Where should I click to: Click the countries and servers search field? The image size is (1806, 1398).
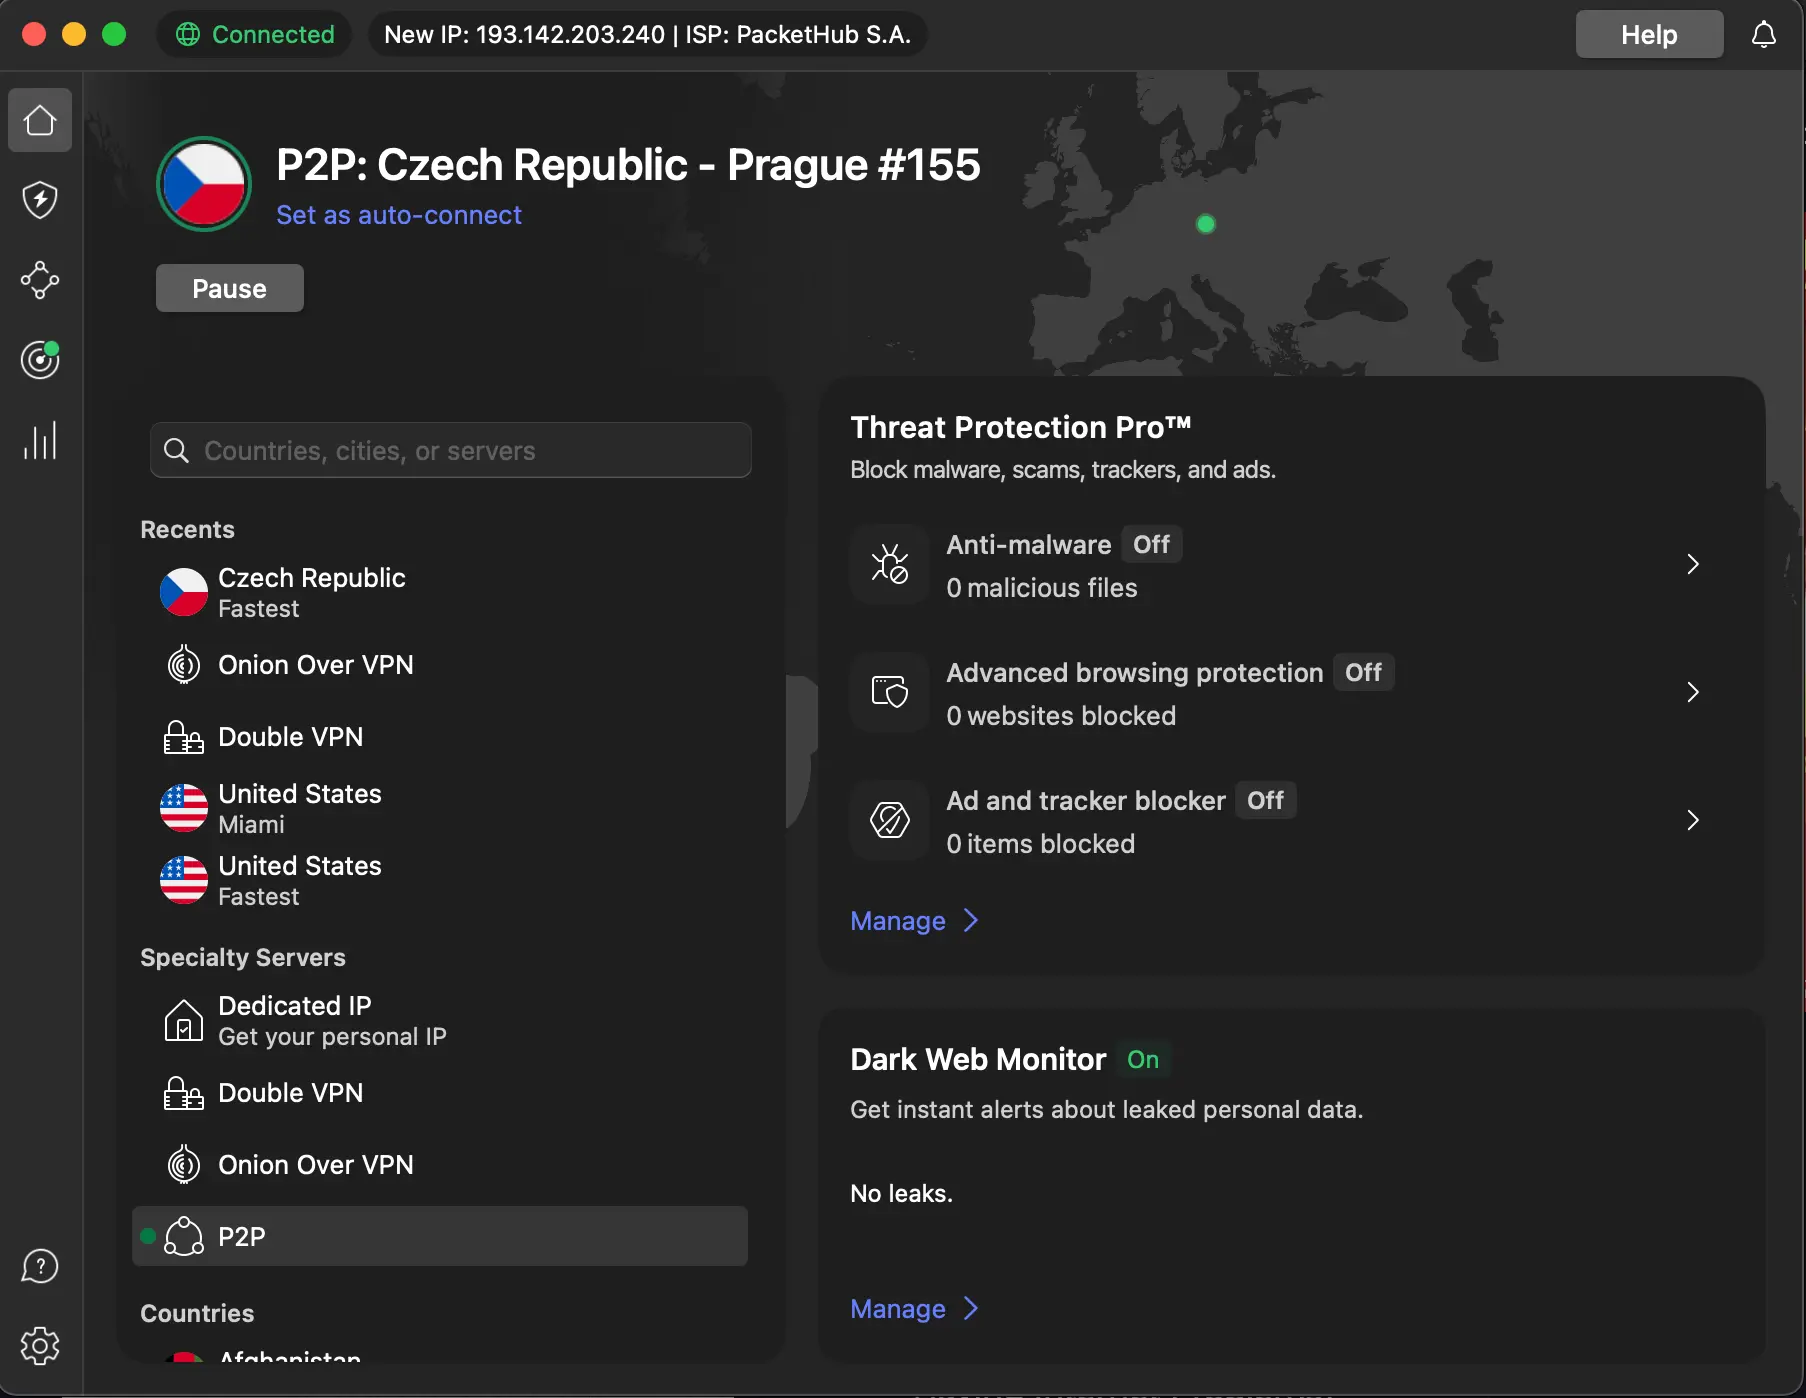[450, 450]
